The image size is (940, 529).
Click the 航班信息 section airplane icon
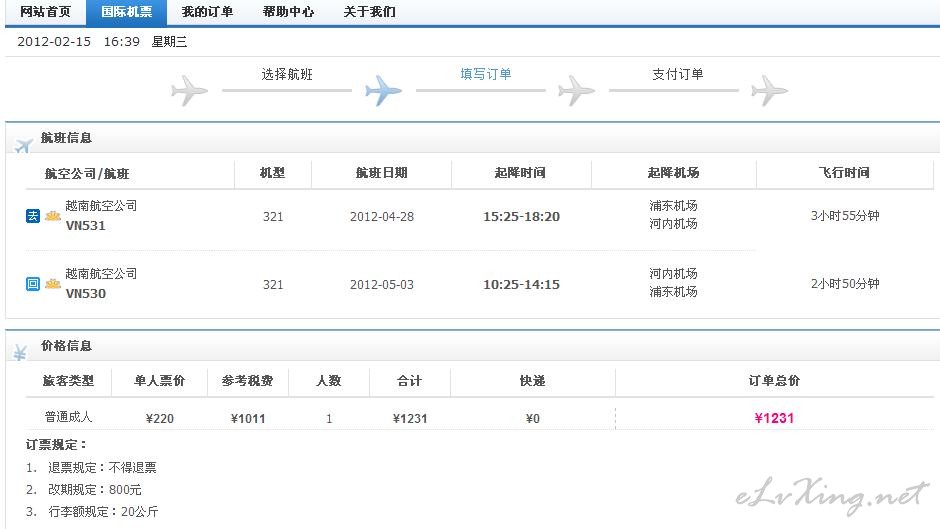(23, 145)
